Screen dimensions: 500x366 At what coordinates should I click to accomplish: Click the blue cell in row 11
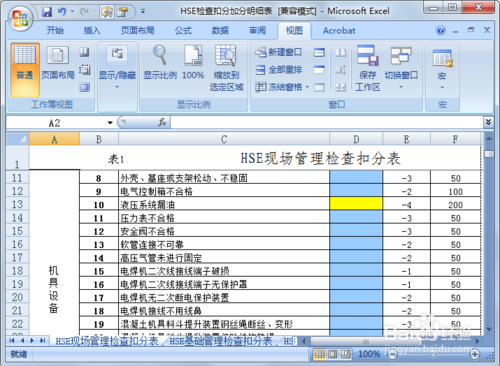356,177
